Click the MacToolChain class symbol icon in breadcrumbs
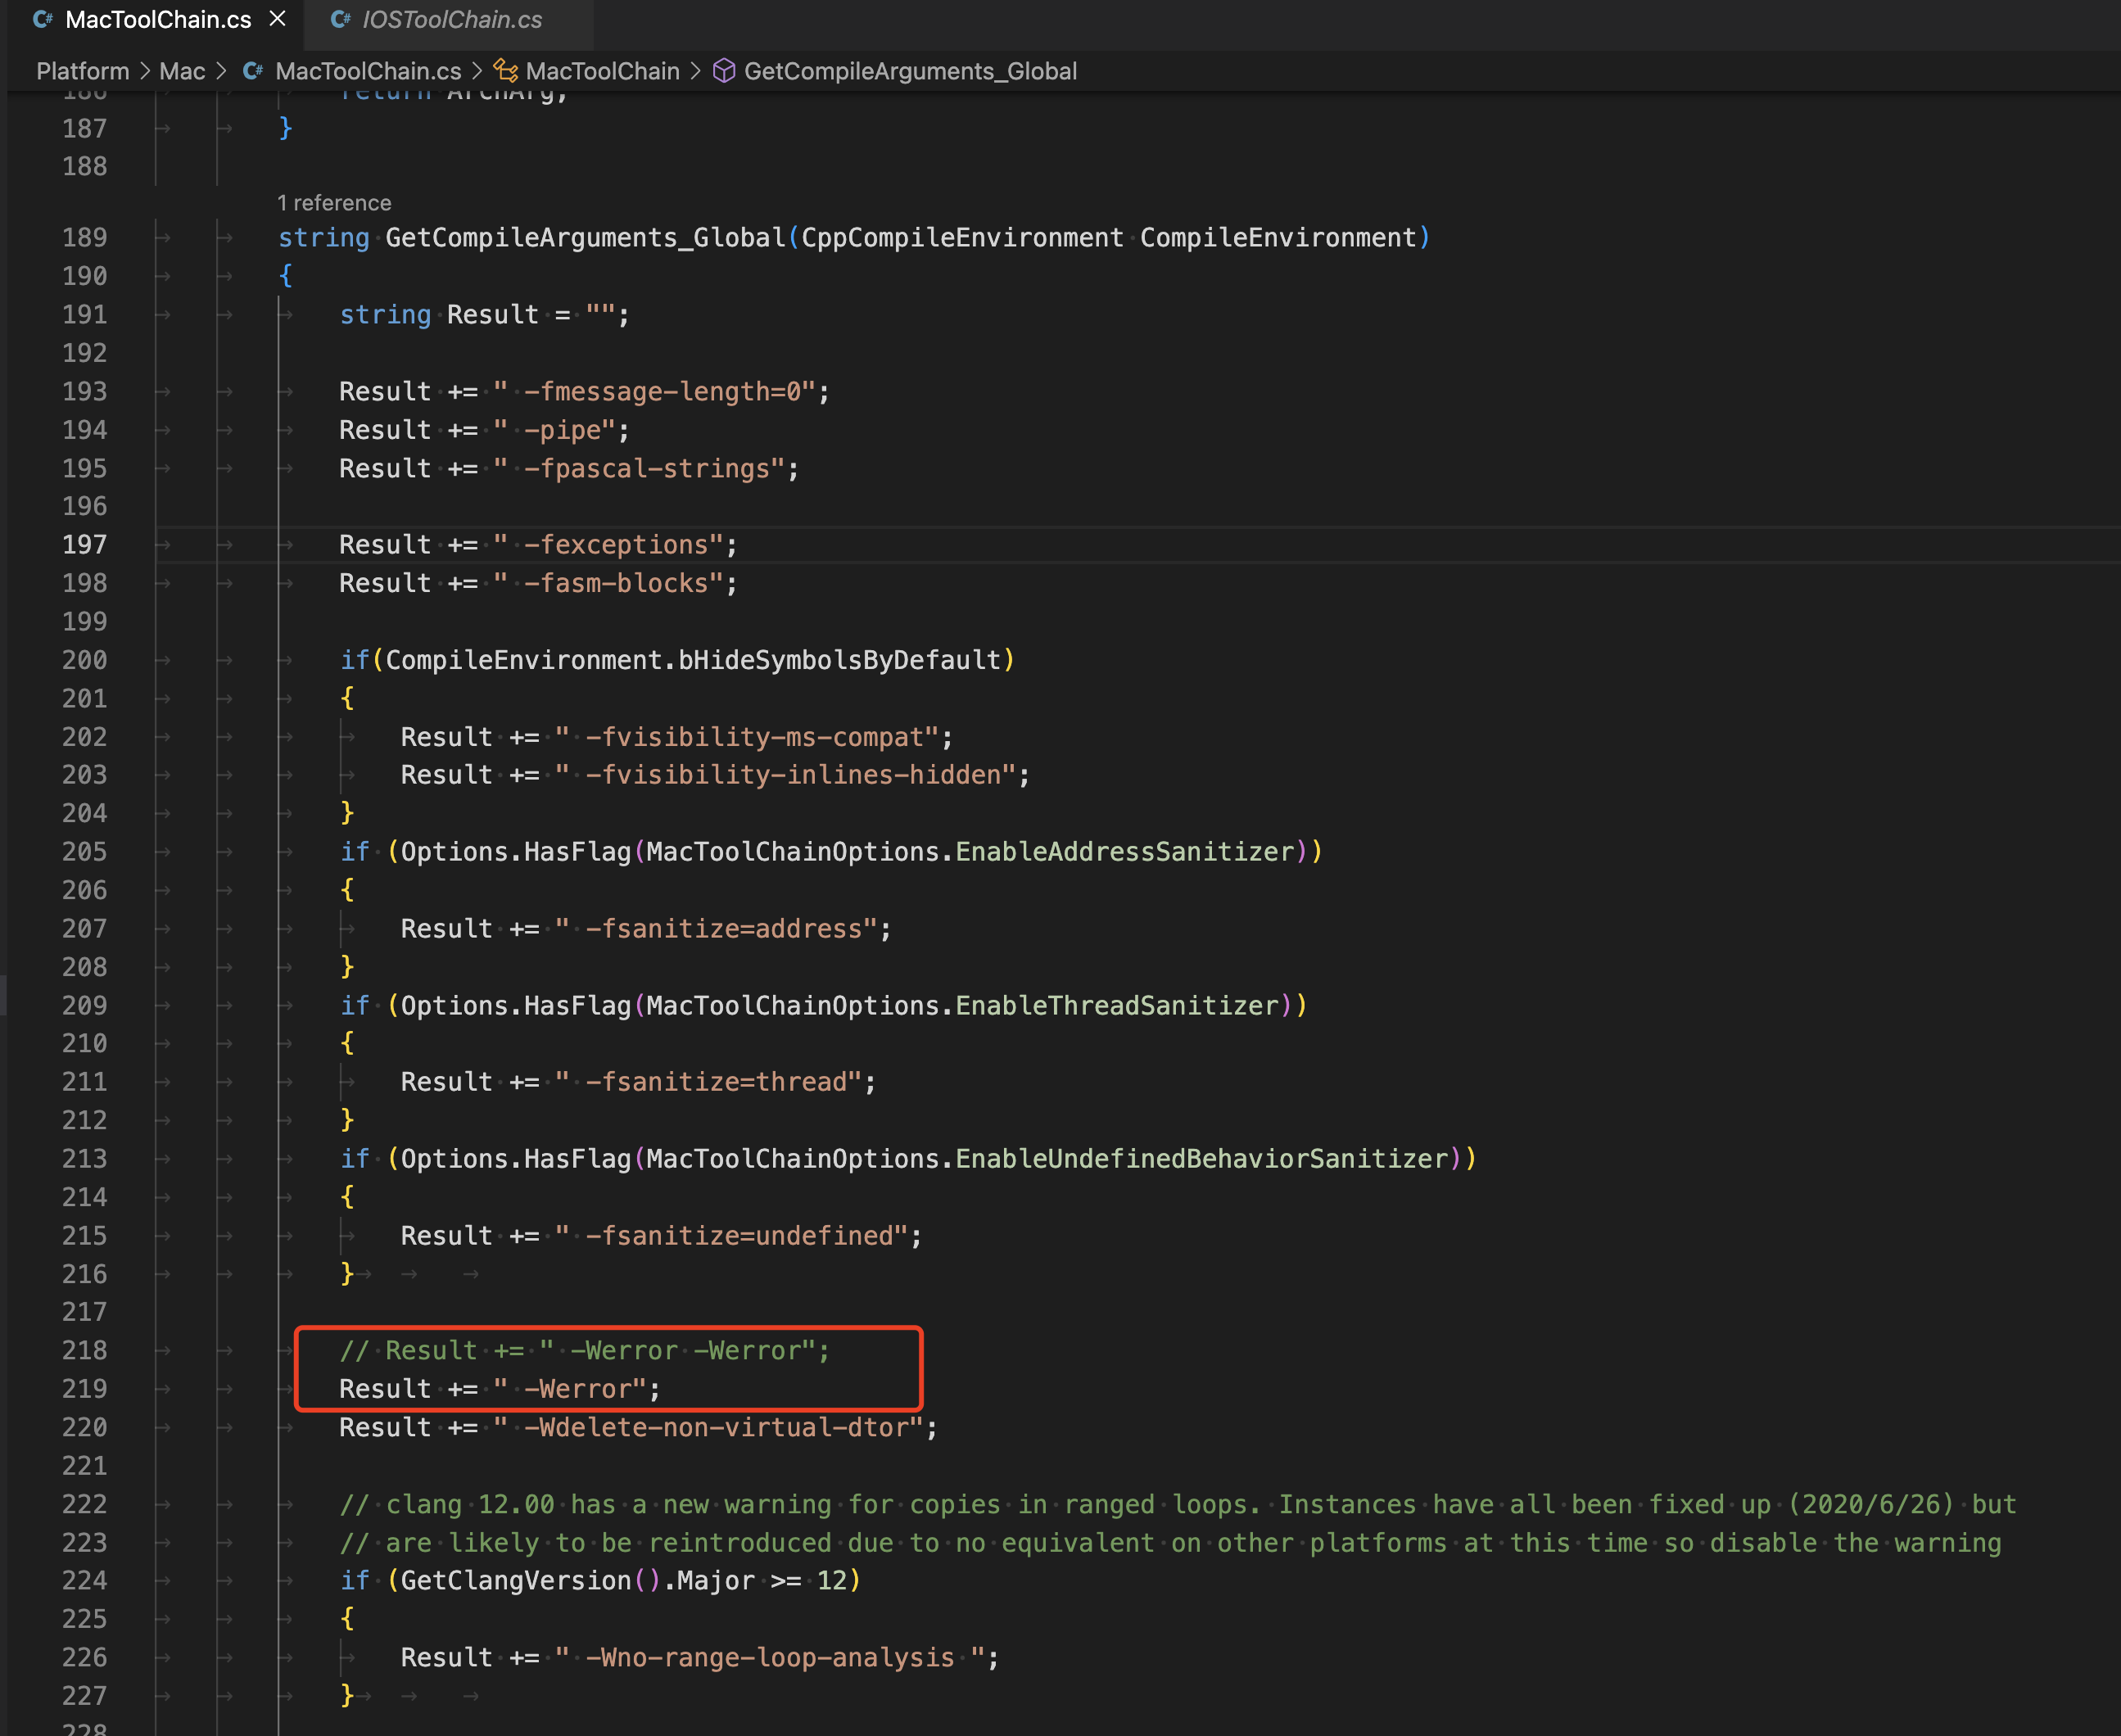The width and height of the screenshot is (2121, 1736). click(x=506, y=71)
